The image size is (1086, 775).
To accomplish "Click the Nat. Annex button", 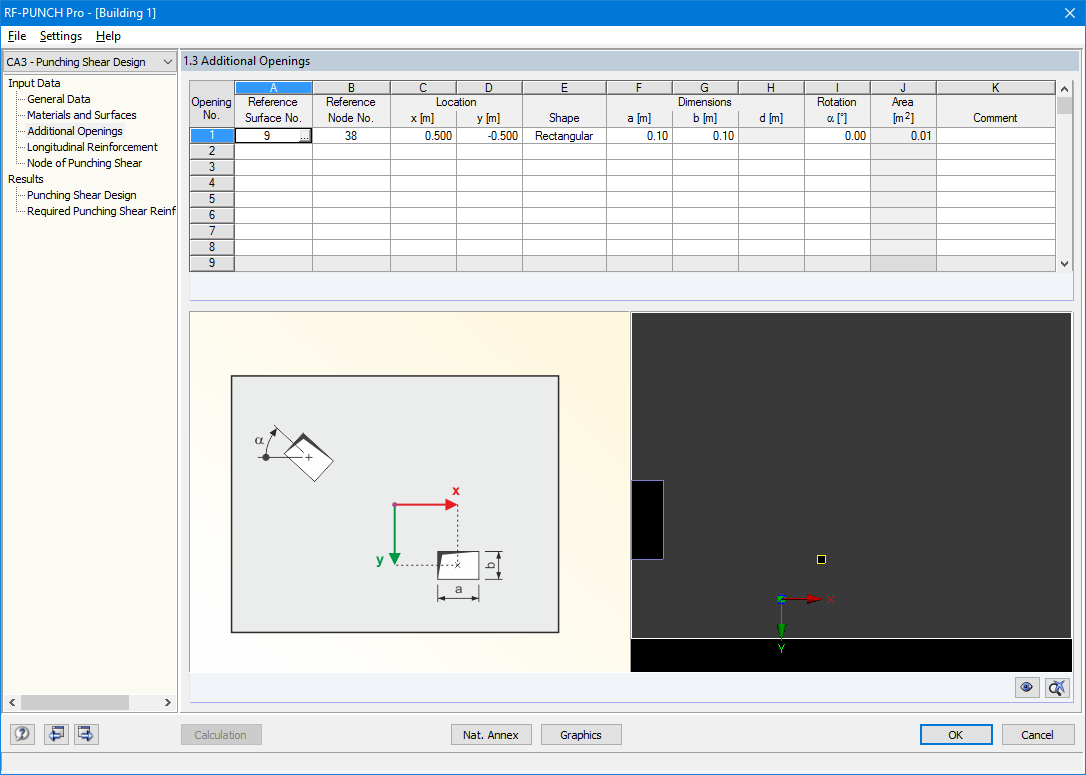I will tap(491, 735).
